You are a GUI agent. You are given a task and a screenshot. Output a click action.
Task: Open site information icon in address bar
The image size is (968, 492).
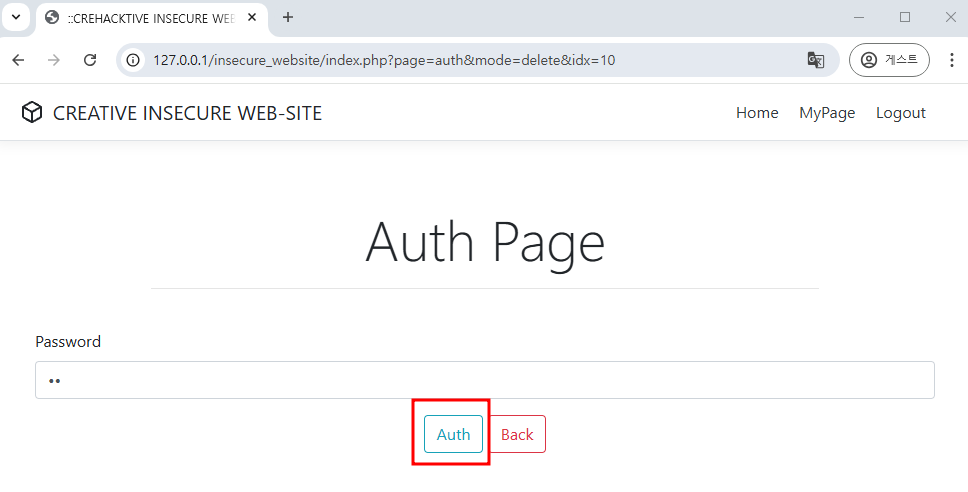point(133,60)
